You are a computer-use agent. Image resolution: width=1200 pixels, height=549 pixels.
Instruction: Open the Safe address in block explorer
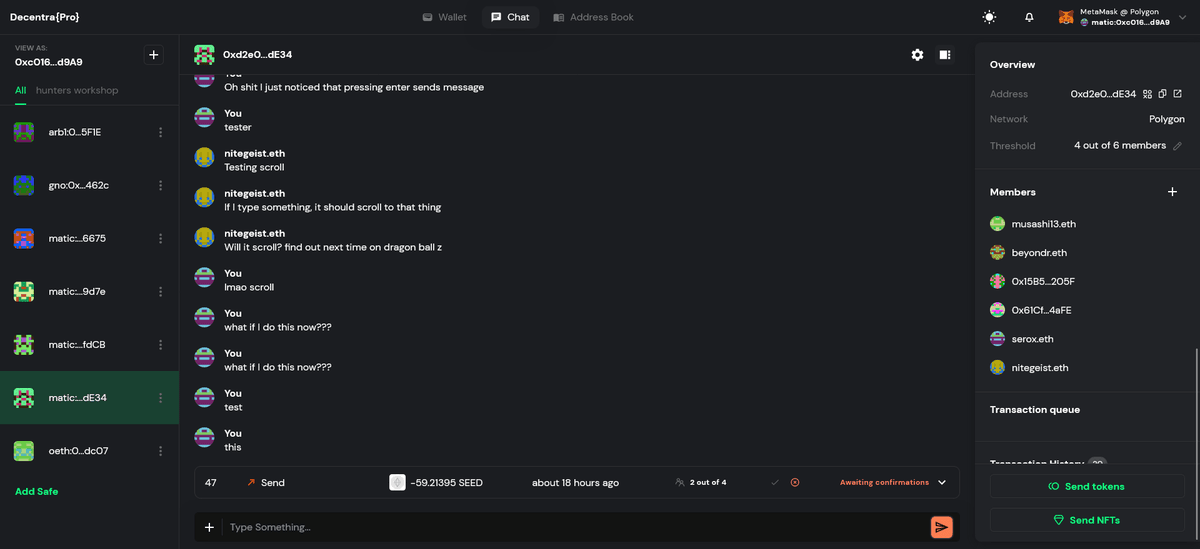(x=1178, y=94)
